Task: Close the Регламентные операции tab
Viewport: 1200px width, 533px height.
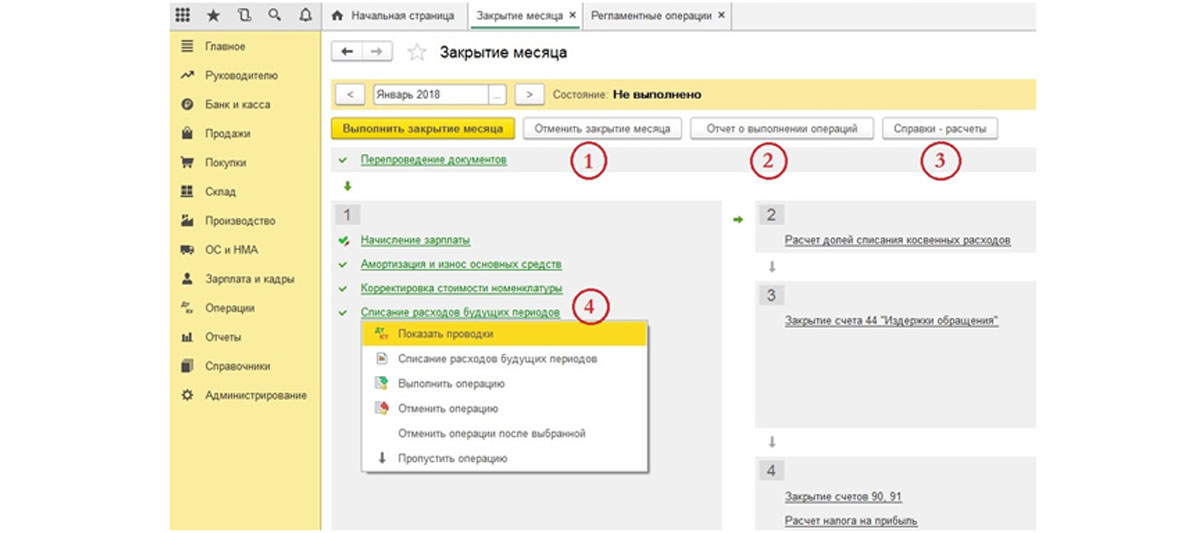Action: [x=721, y=16]
